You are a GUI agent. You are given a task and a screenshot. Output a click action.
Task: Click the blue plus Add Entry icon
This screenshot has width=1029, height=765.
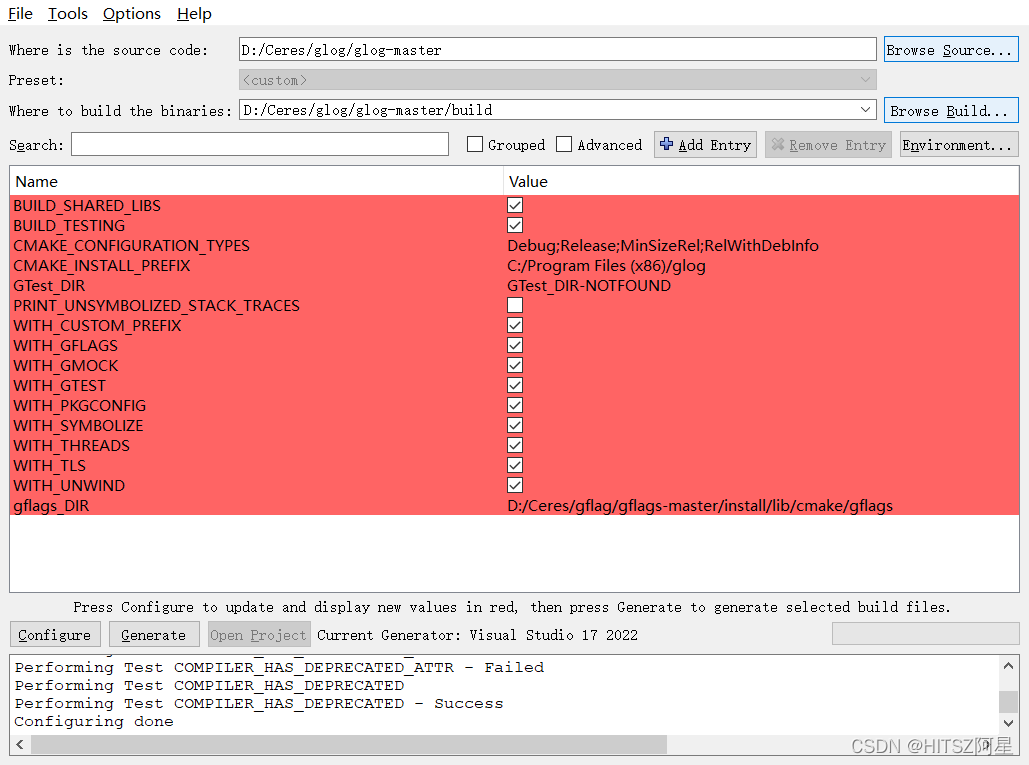click(x=666, y=144)
